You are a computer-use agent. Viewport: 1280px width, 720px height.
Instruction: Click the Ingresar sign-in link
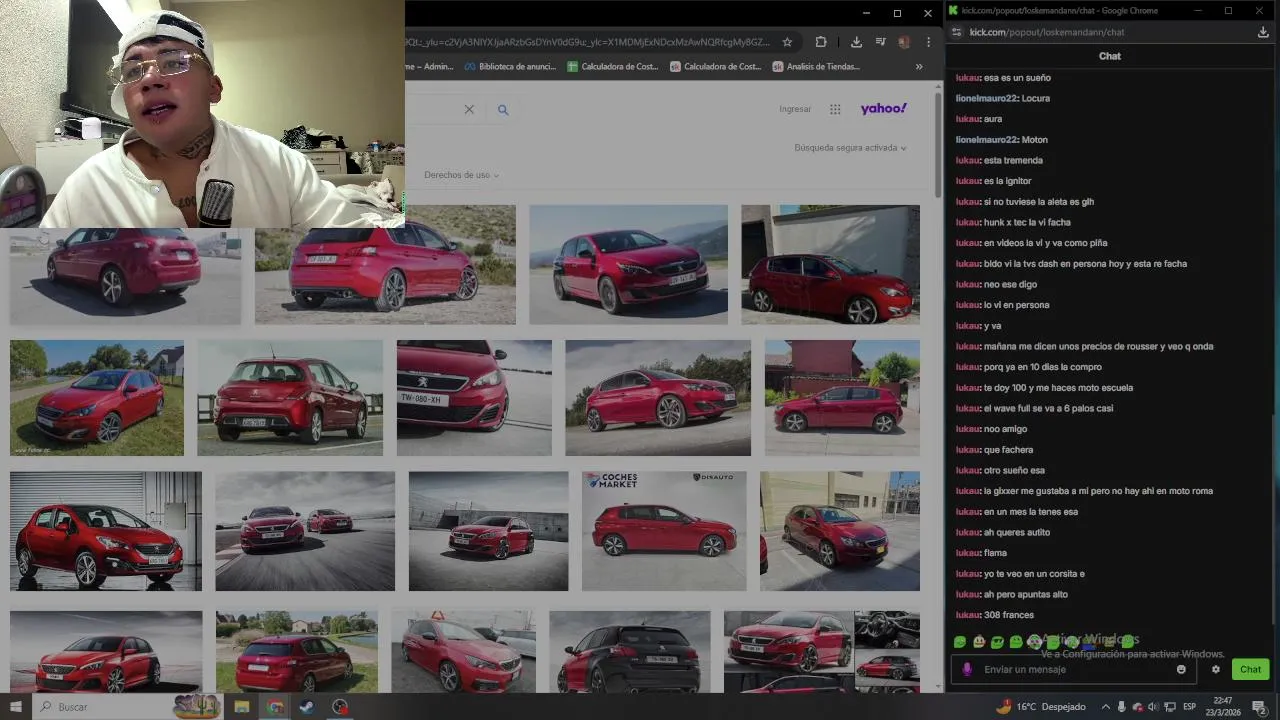(795, 109)
